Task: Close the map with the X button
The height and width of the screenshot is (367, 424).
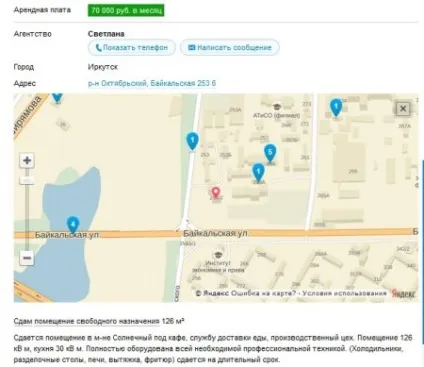Action: coord(403,109)
